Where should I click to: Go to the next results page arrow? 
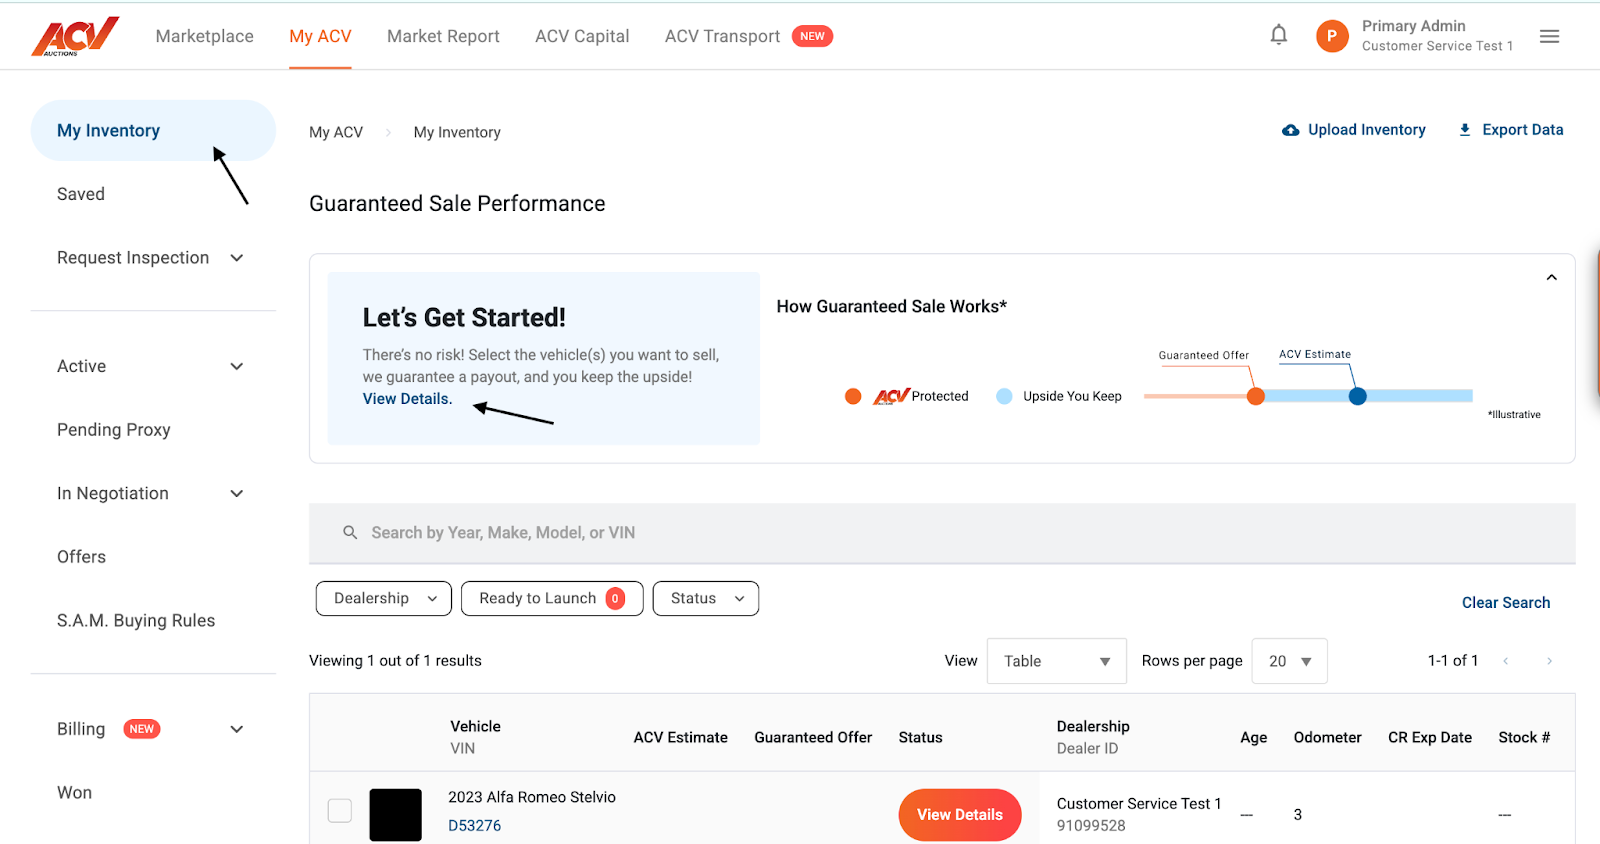tap(1549, 661)
